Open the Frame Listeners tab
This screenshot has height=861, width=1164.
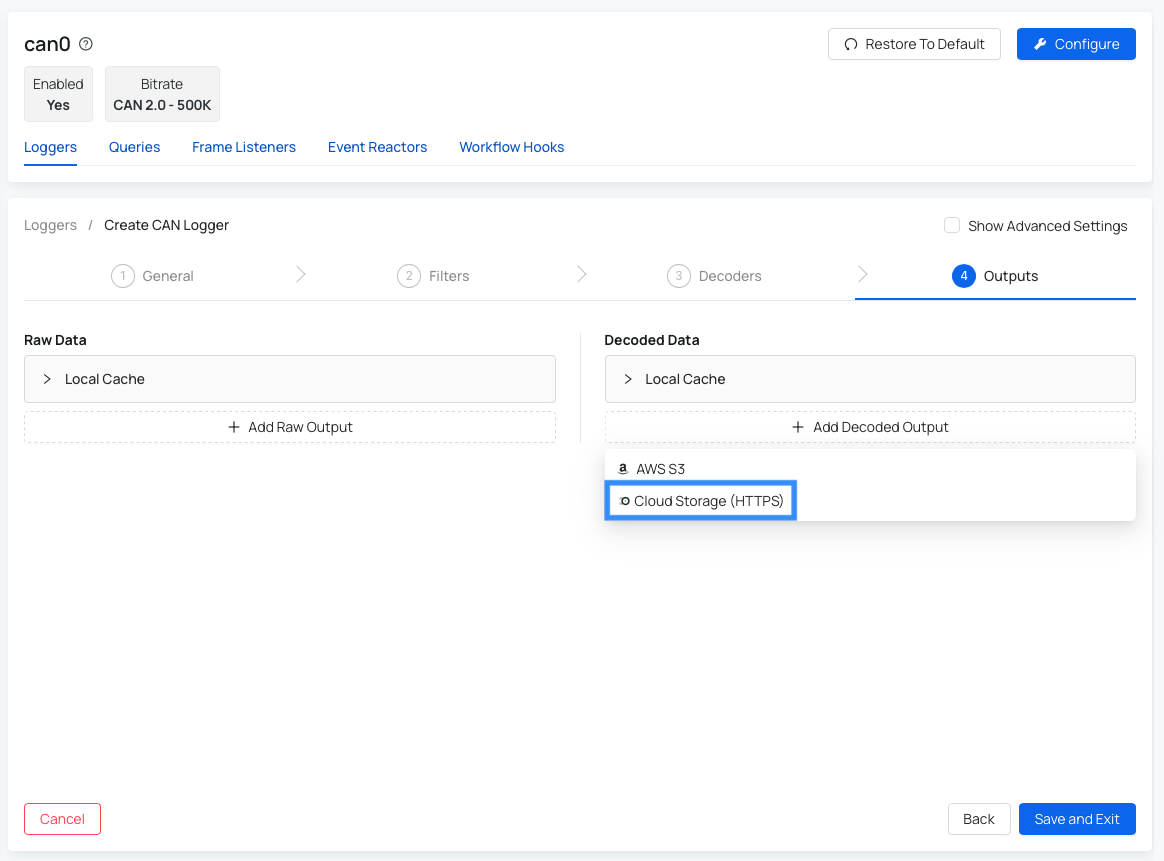coord(243,147)
